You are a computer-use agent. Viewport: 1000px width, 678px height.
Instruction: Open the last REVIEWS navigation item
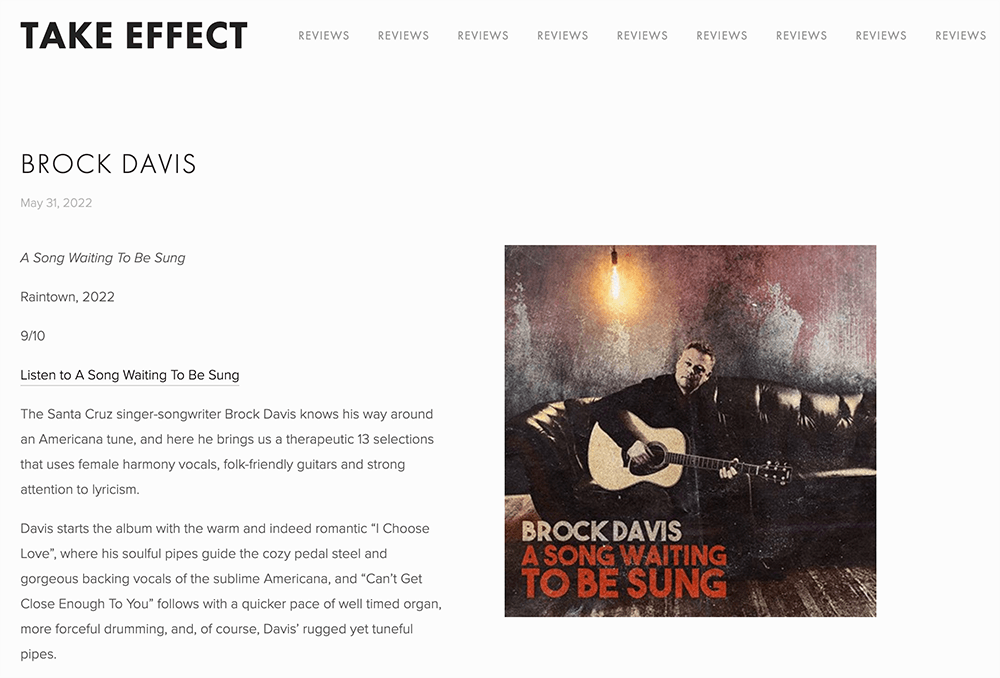click(960, 36)
